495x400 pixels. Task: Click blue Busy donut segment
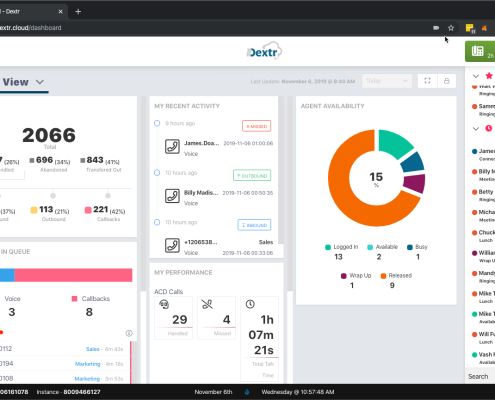[413, 162]
